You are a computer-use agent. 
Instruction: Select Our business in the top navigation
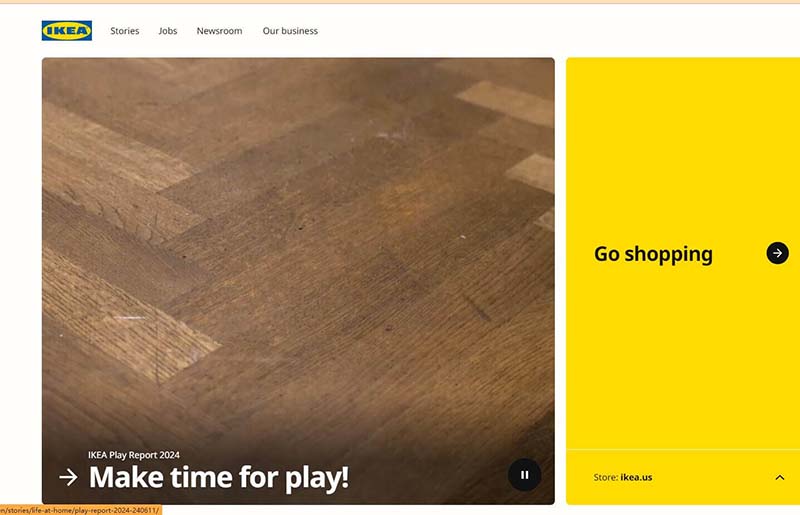click(290, 31)
